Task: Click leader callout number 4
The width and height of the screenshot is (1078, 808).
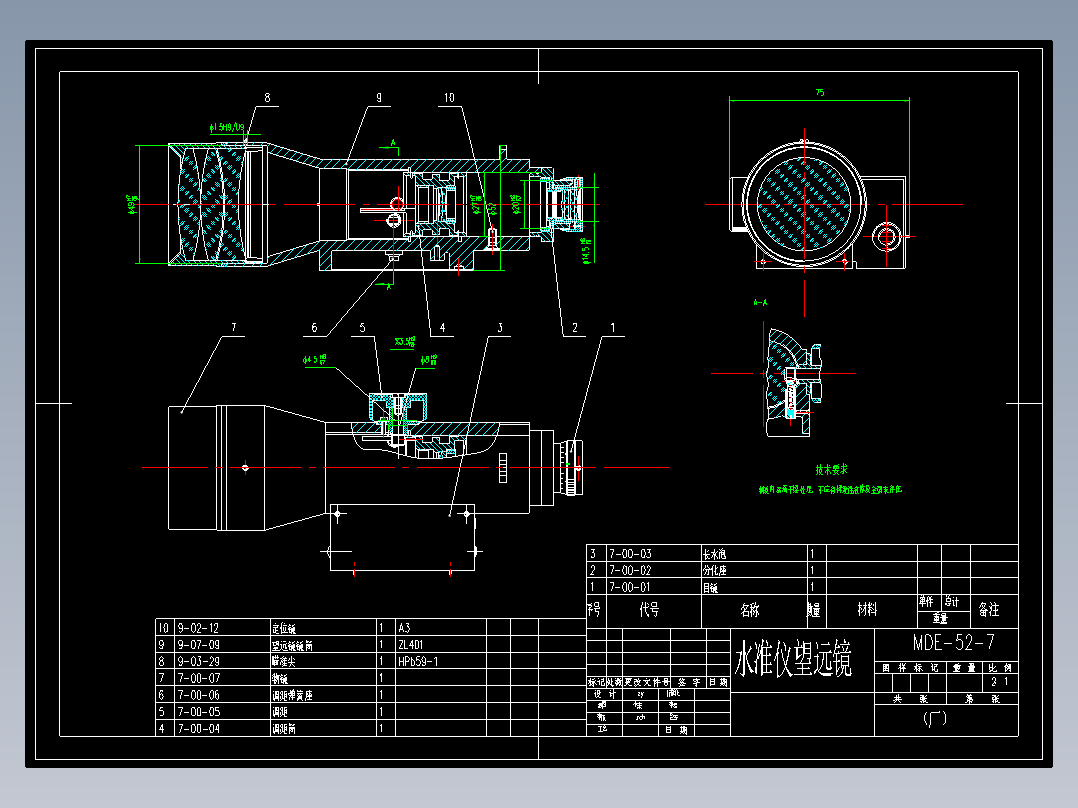Action: click(x=442, y=327)
